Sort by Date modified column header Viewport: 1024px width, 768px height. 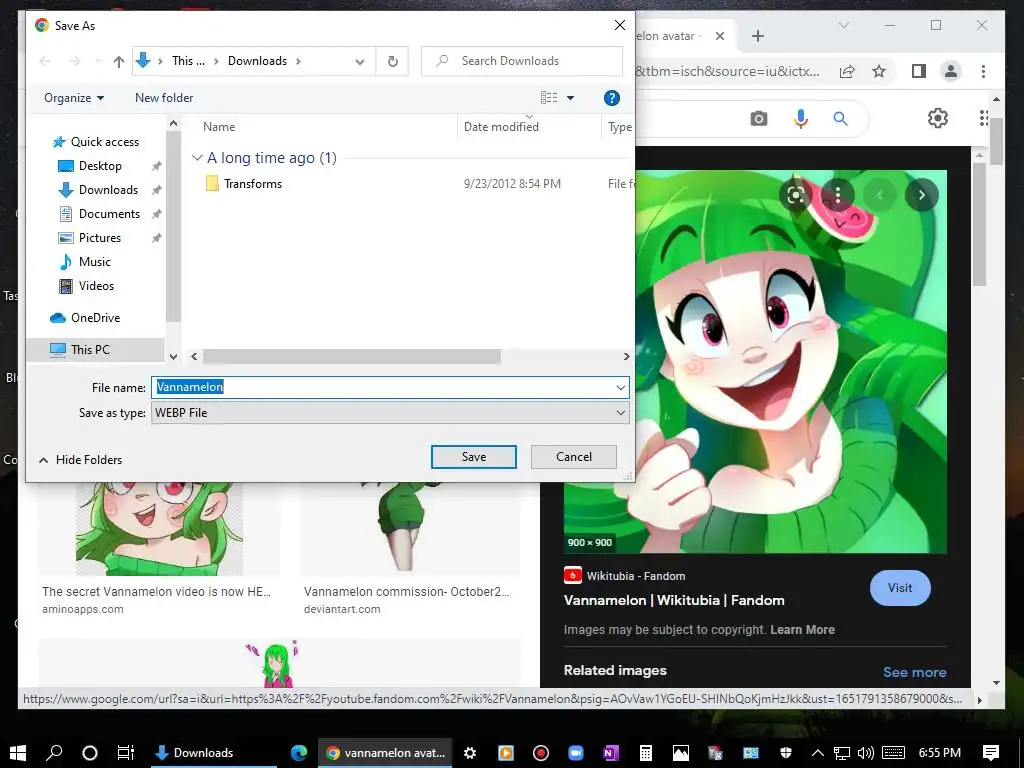coord(501,127)
